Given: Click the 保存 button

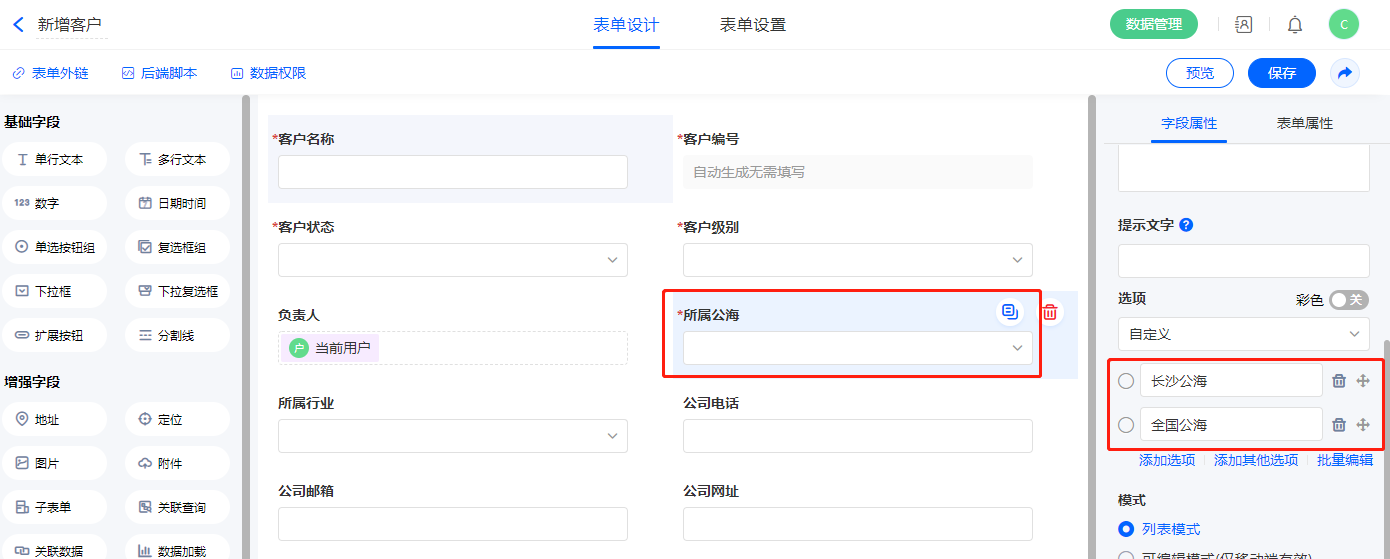Looking at the screenshot, I should [x=1281, y=73].
